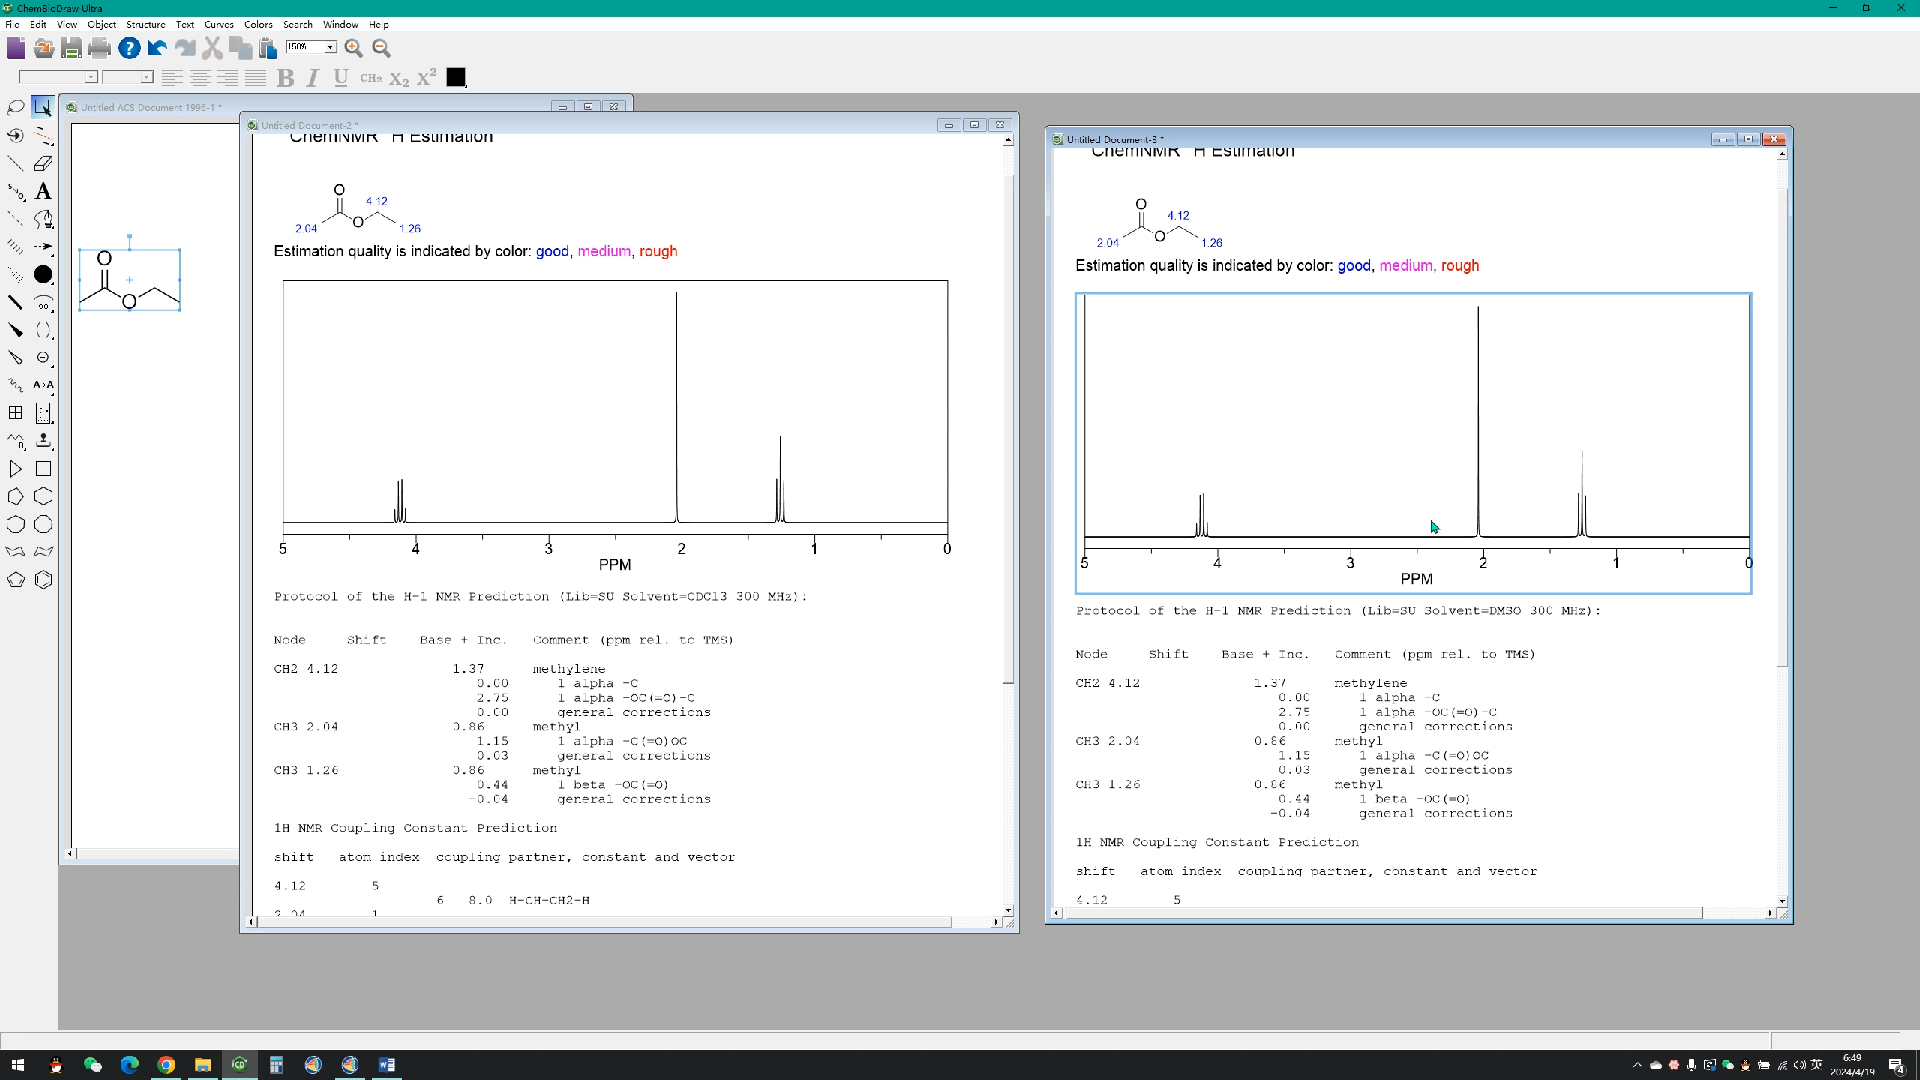Screen dimensions: 1920x1080
Task: Toggle Italic text formatting
Action: click(313, 78)
